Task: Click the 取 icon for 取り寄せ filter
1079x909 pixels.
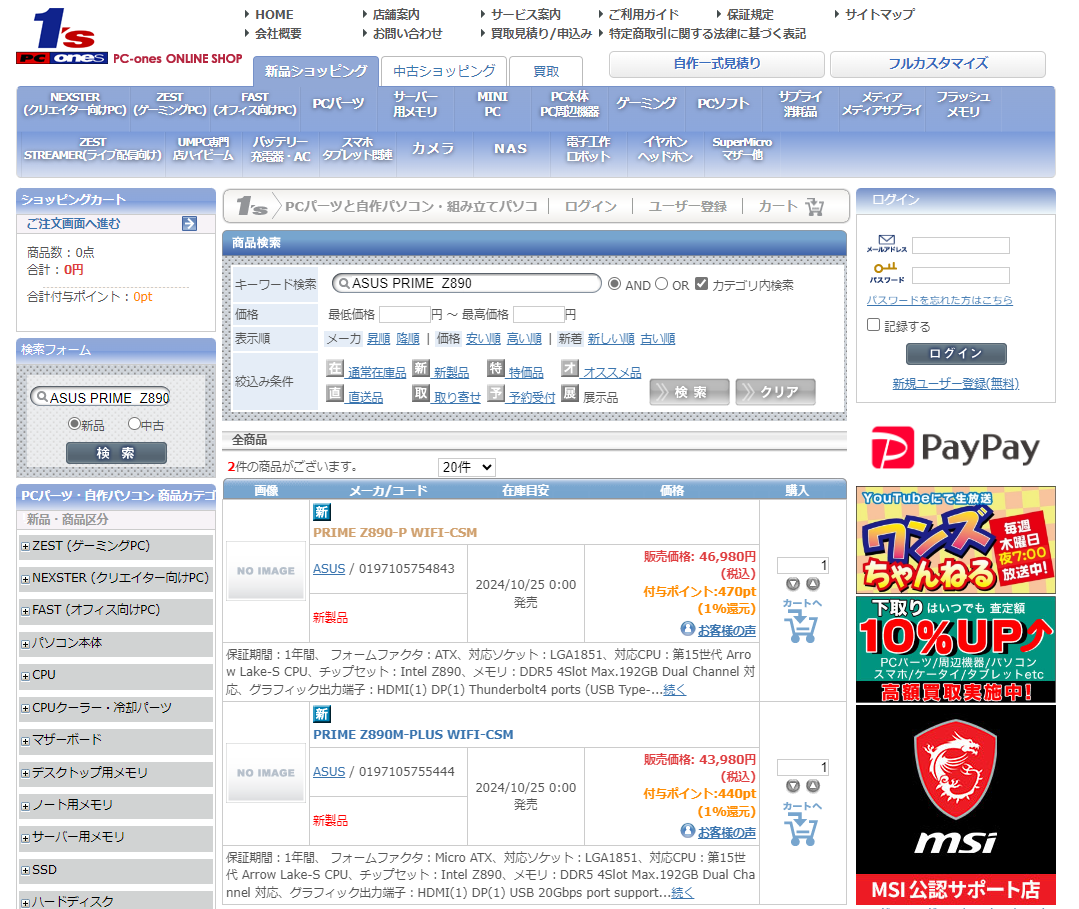Action: tap(420, 394)
